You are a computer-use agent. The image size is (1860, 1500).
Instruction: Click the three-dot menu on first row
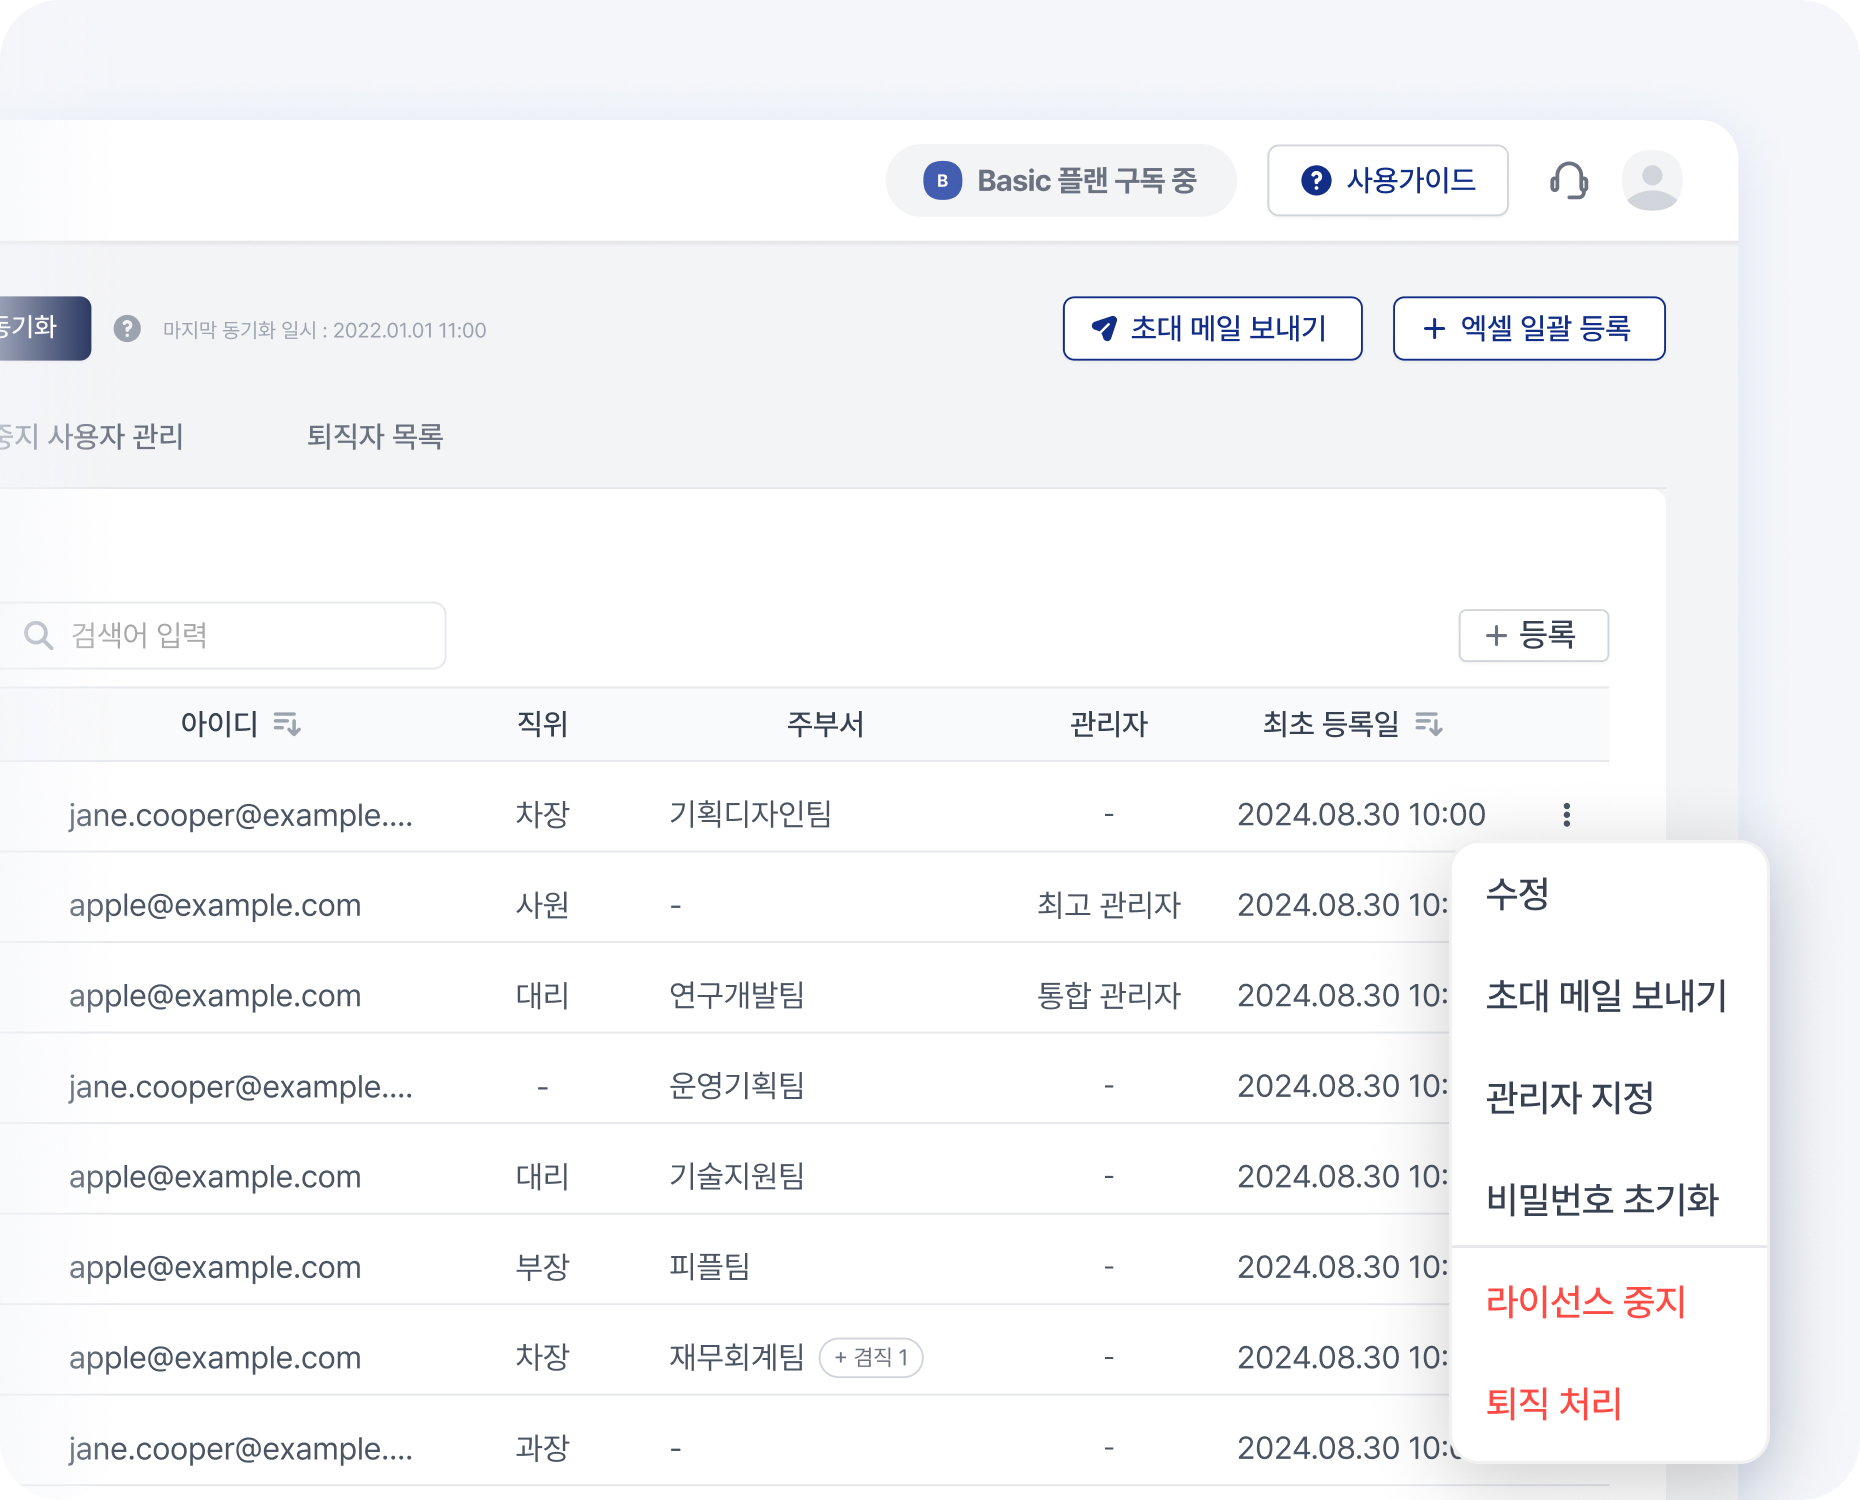(1566, 815)
